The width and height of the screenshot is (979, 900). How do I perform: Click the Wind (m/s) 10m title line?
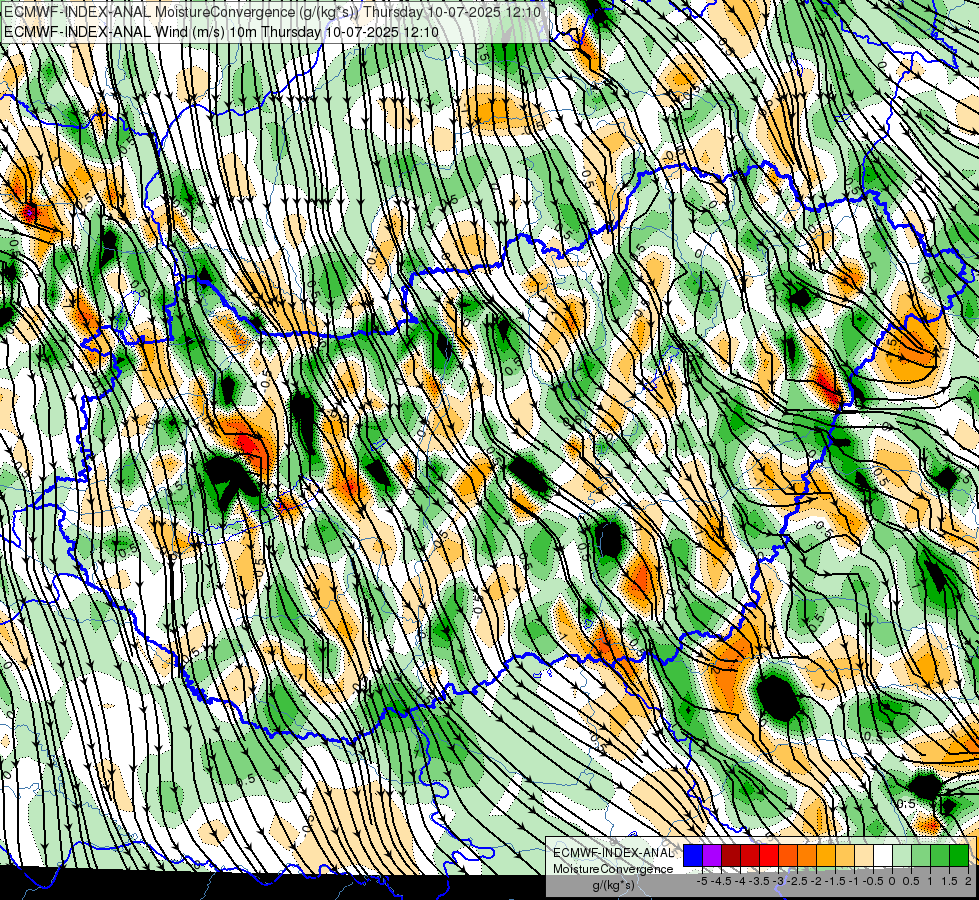(x=221, y=32)
